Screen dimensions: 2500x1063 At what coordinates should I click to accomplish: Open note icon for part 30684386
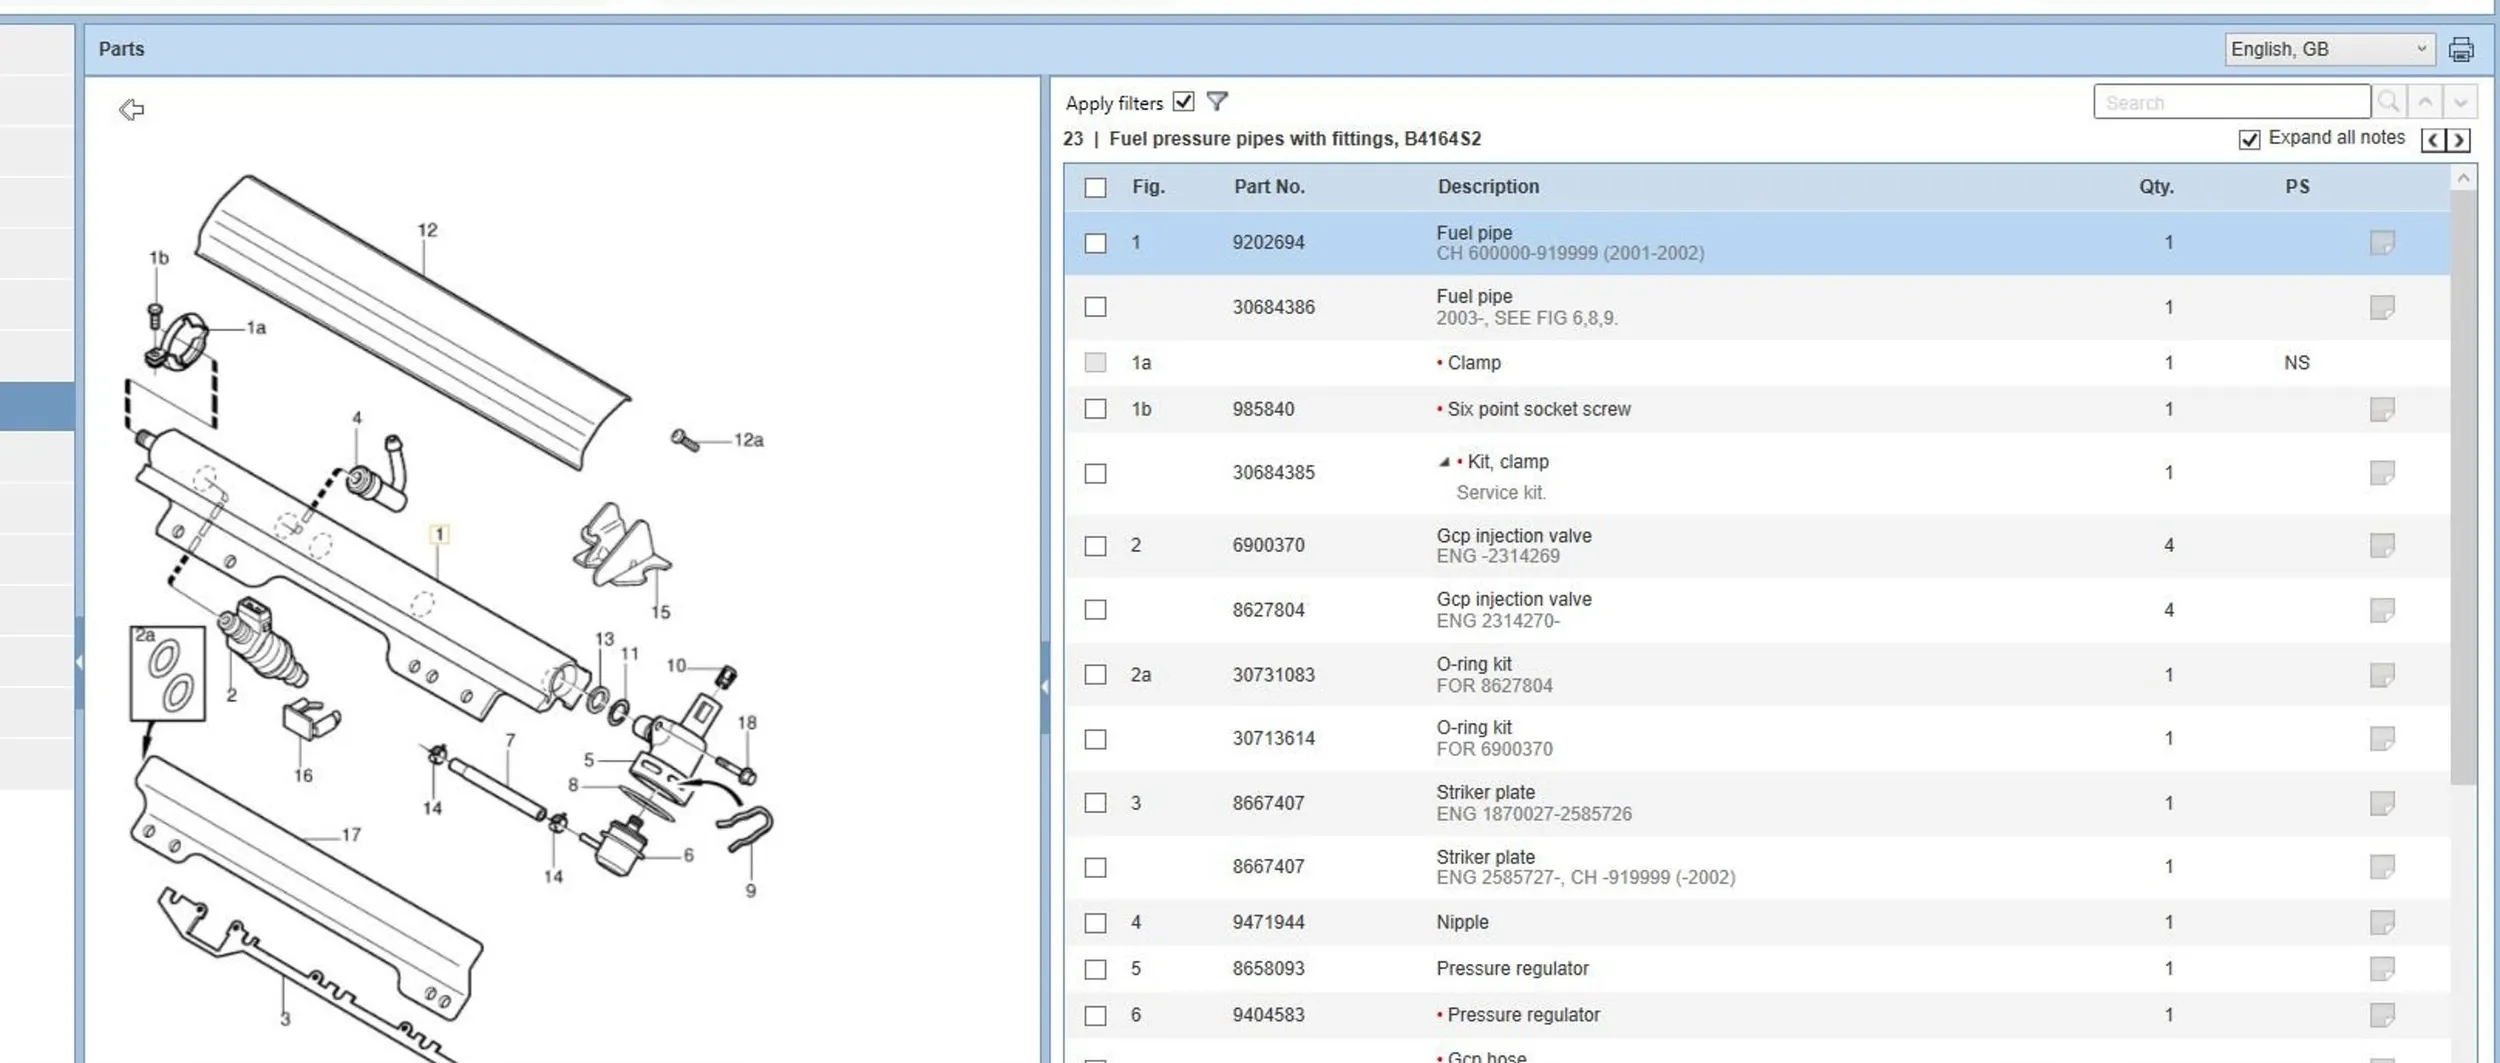[2382, 307]
